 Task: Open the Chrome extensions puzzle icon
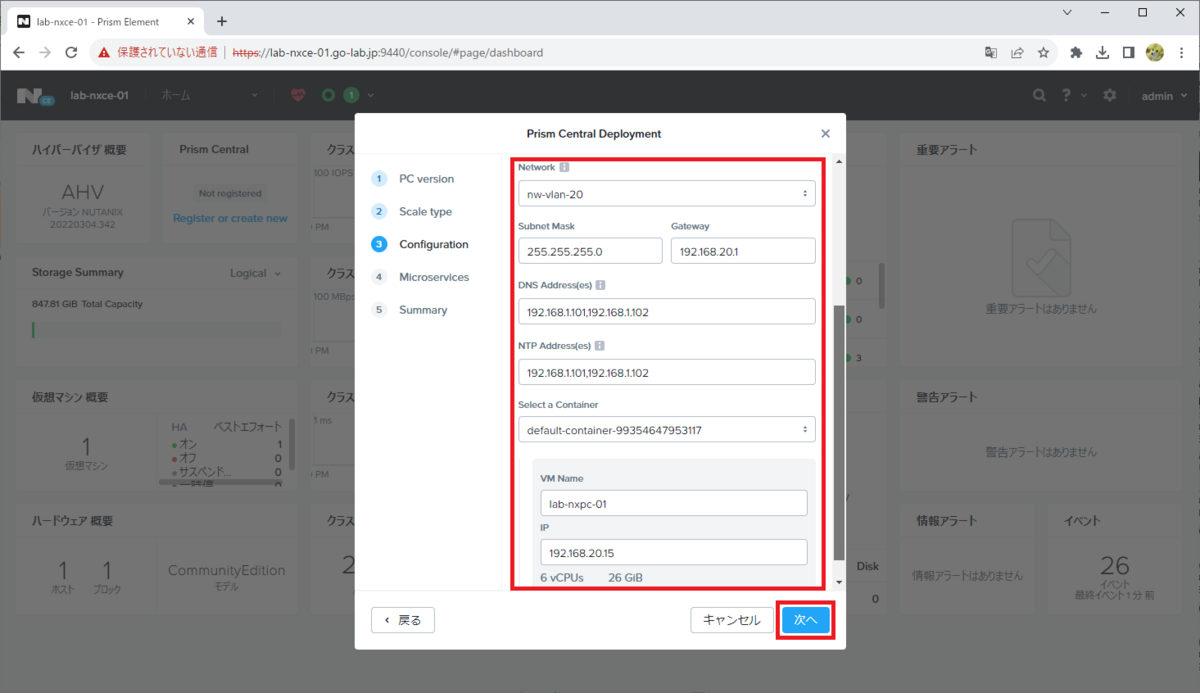tap(1076, 52)
